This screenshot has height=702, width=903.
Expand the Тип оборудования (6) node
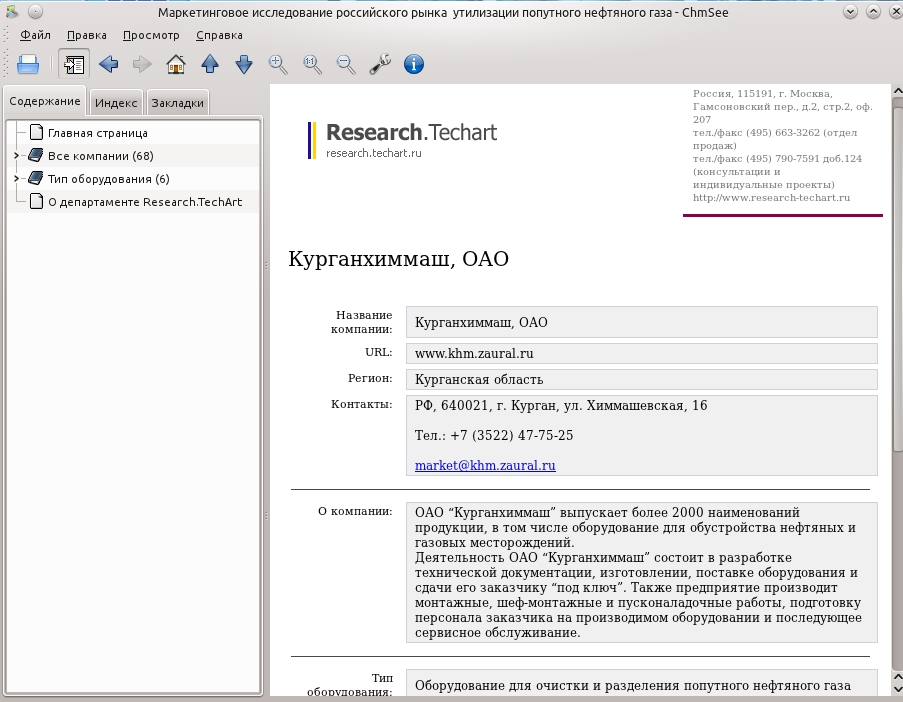pyautogui.click(x=16, y=179)
